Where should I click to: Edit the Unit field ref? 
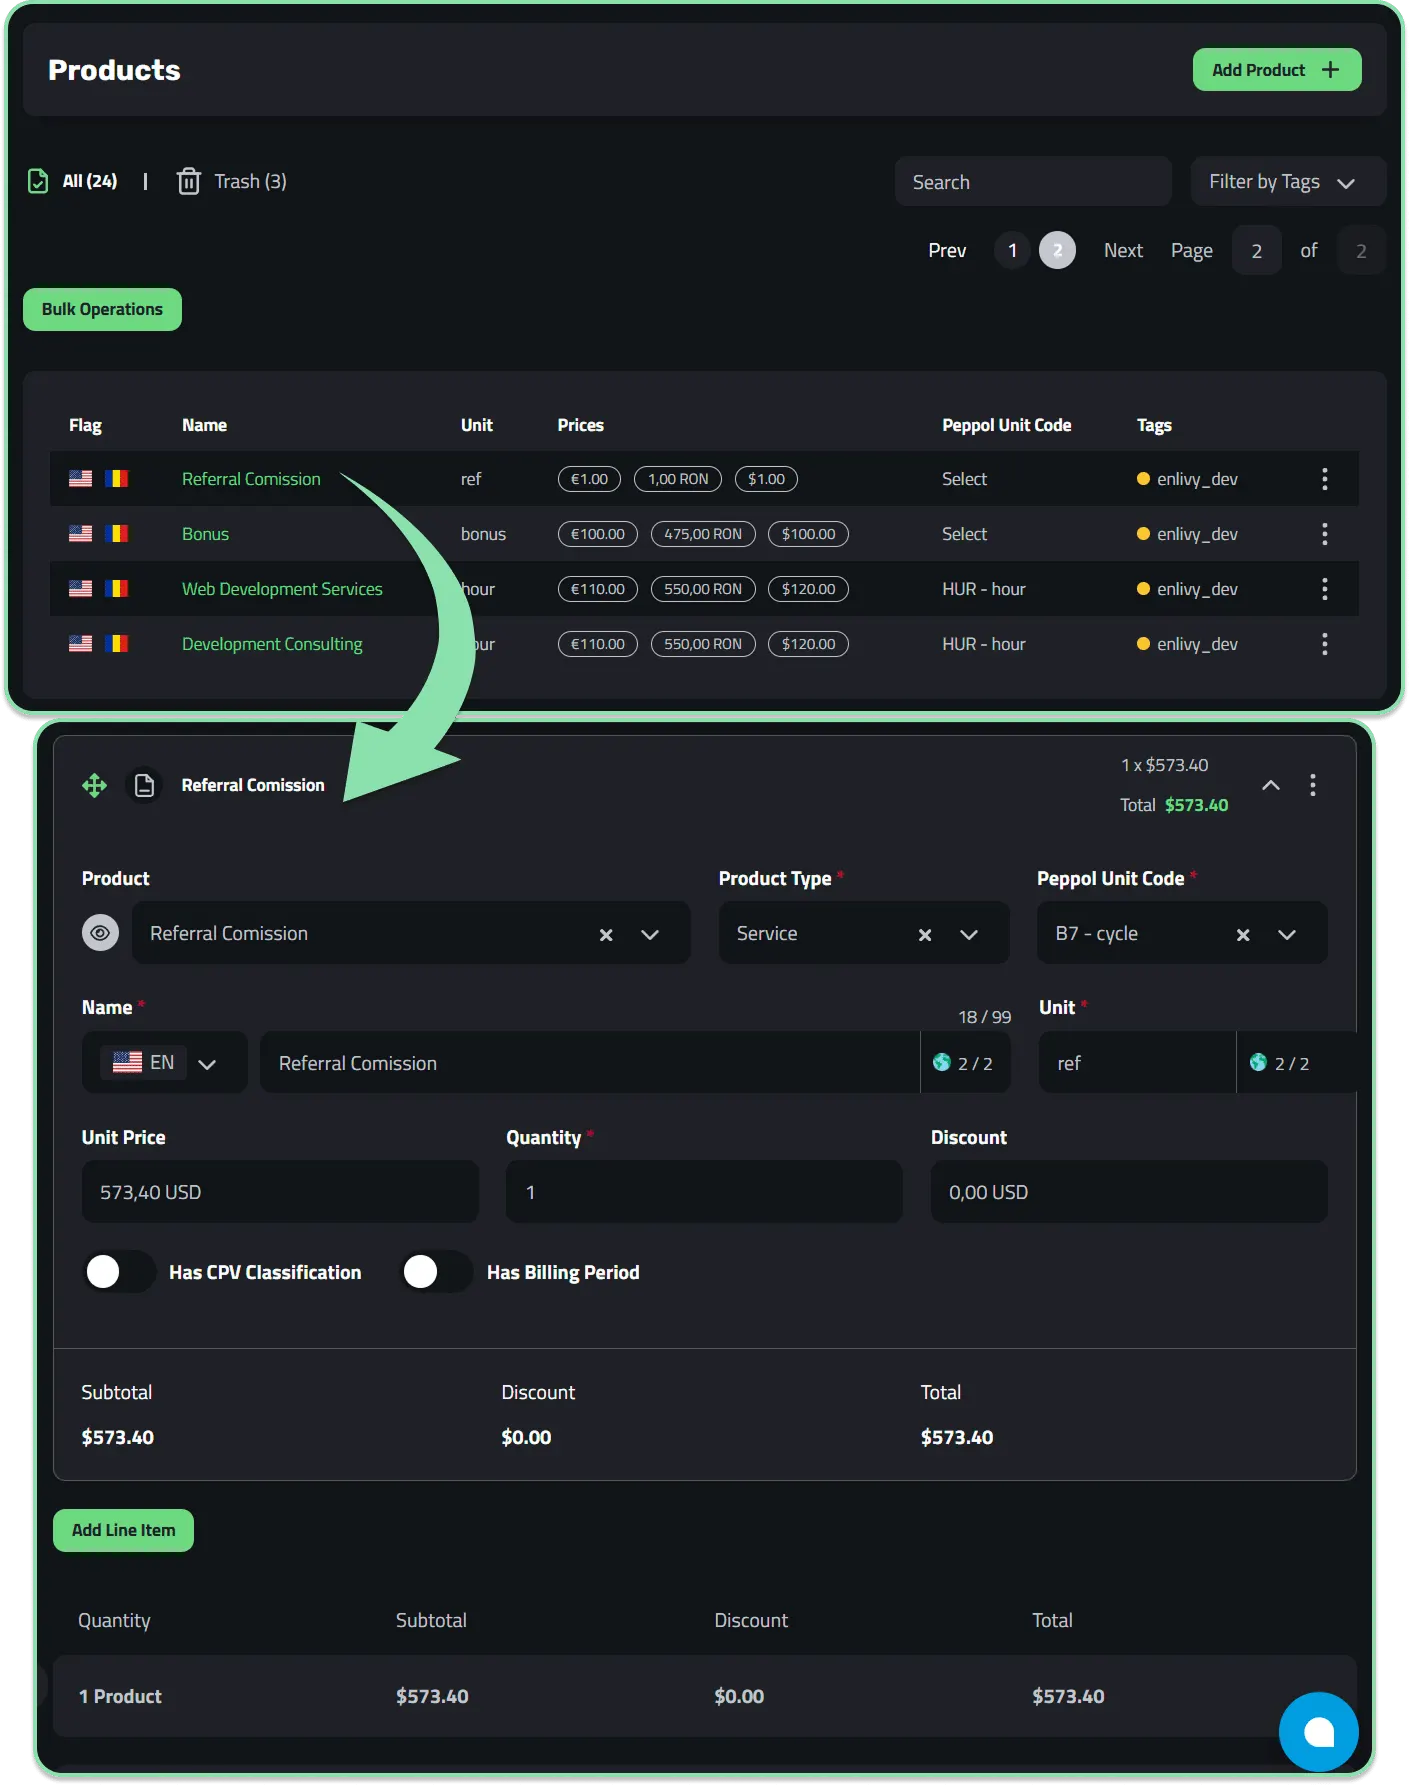point(1138,1062)
